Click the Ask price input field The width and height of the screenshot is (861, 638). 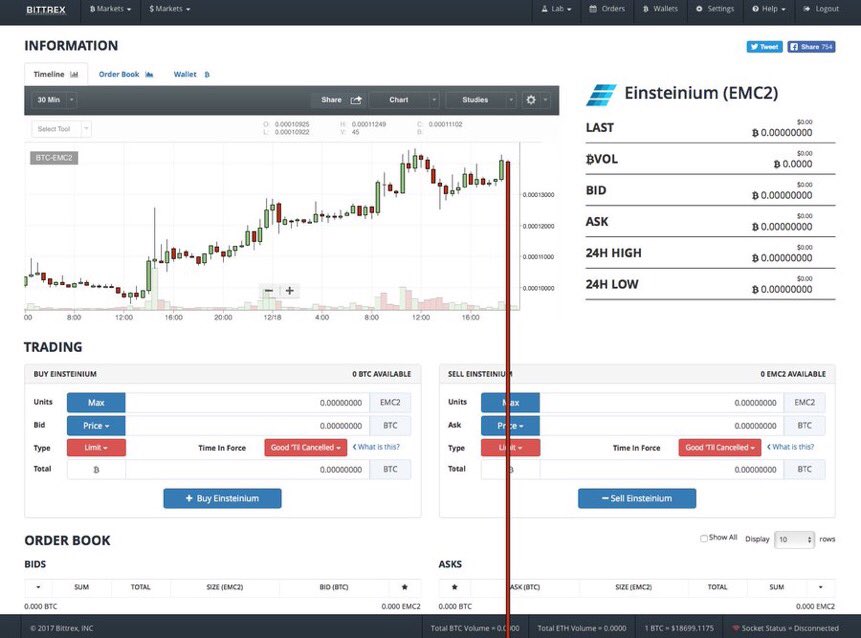click(662, 426)
